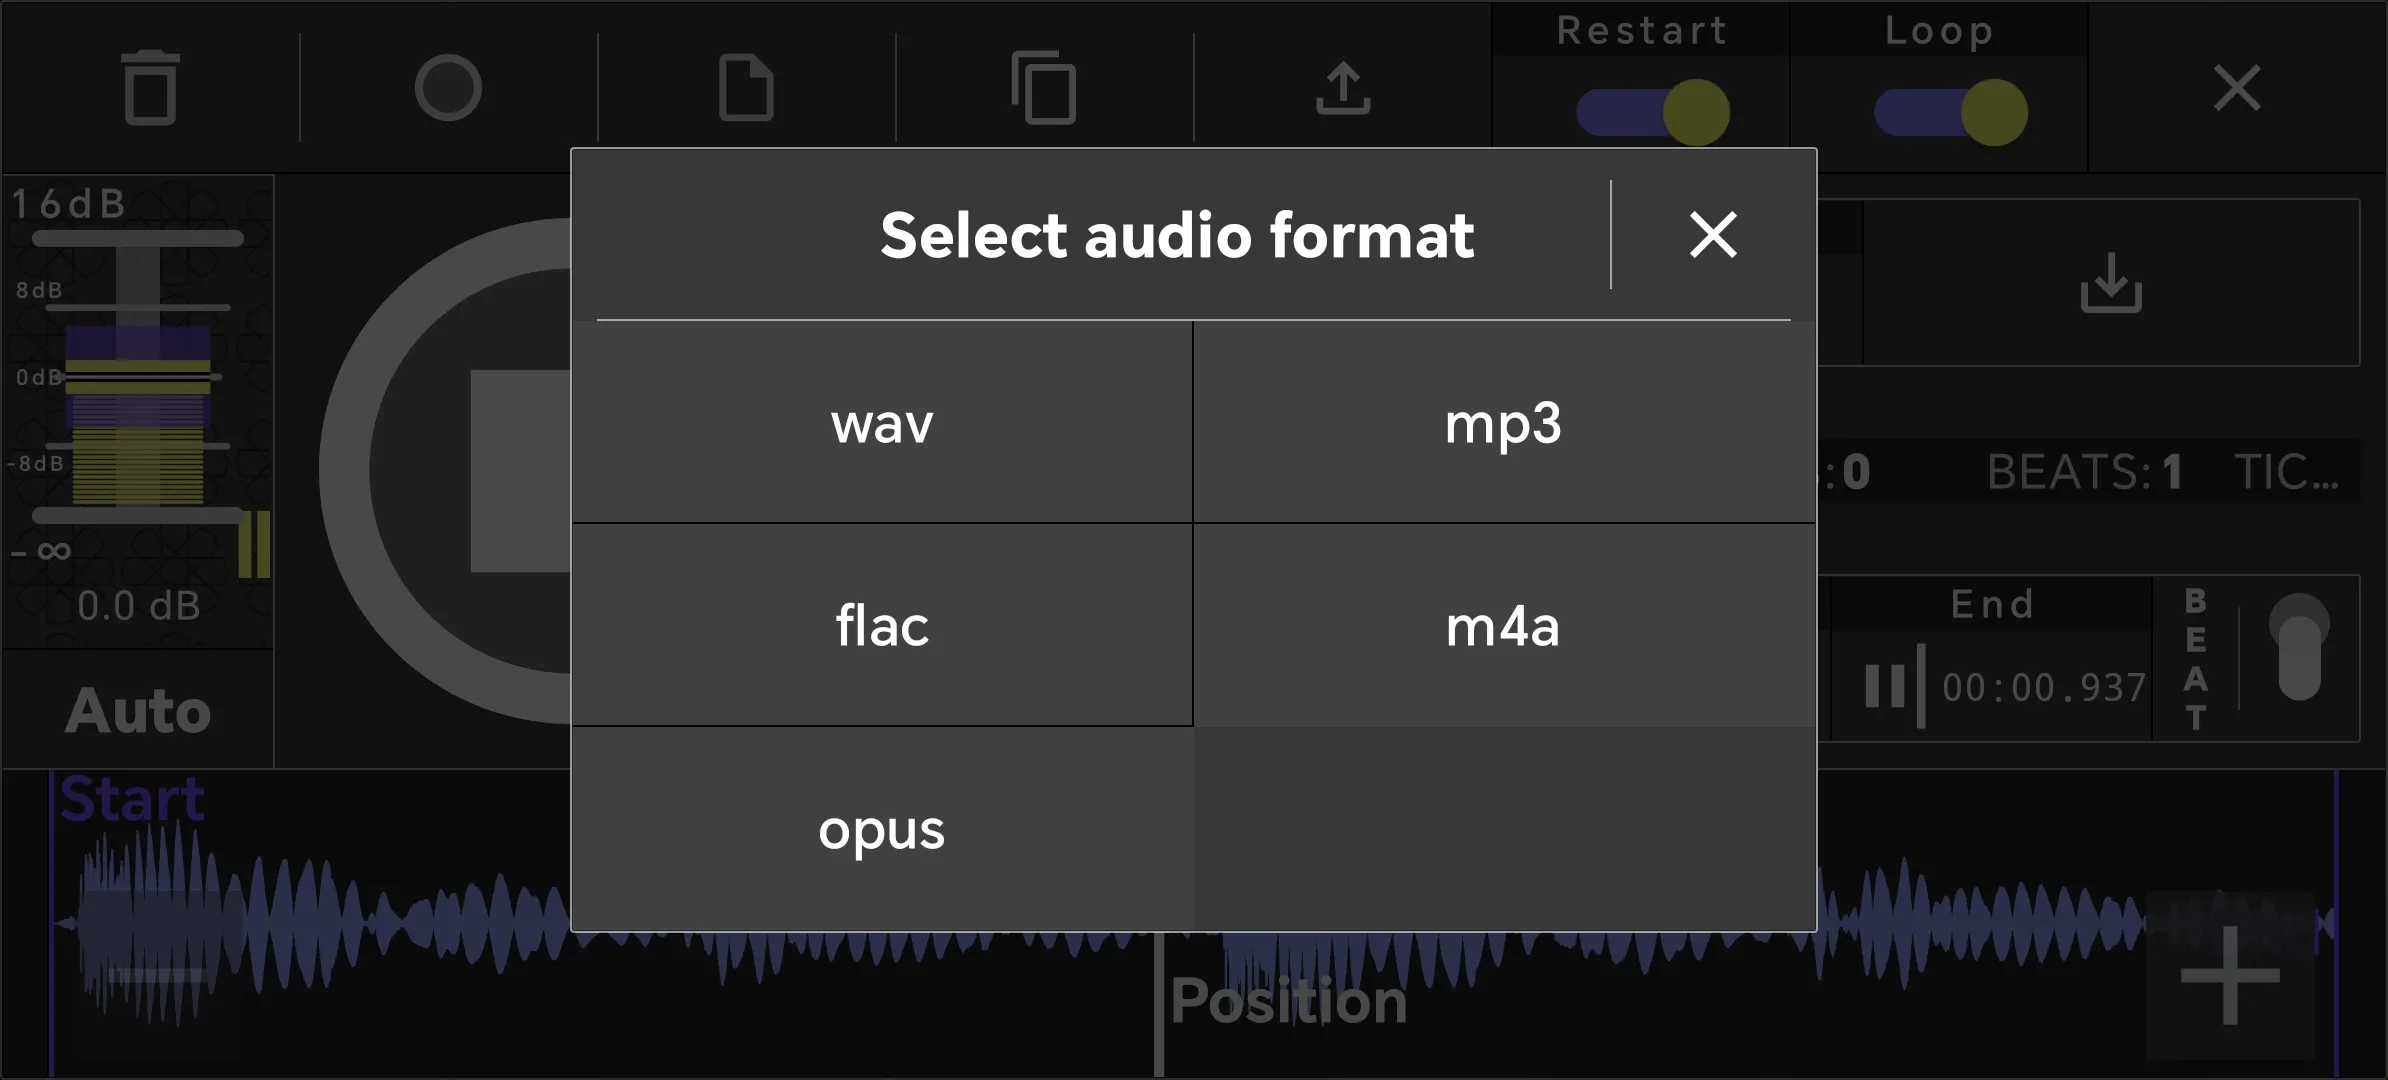This screenshot has width=2388, height=1080.
Task: Click the plus add icon
Action: click(x=2230, y=975)
